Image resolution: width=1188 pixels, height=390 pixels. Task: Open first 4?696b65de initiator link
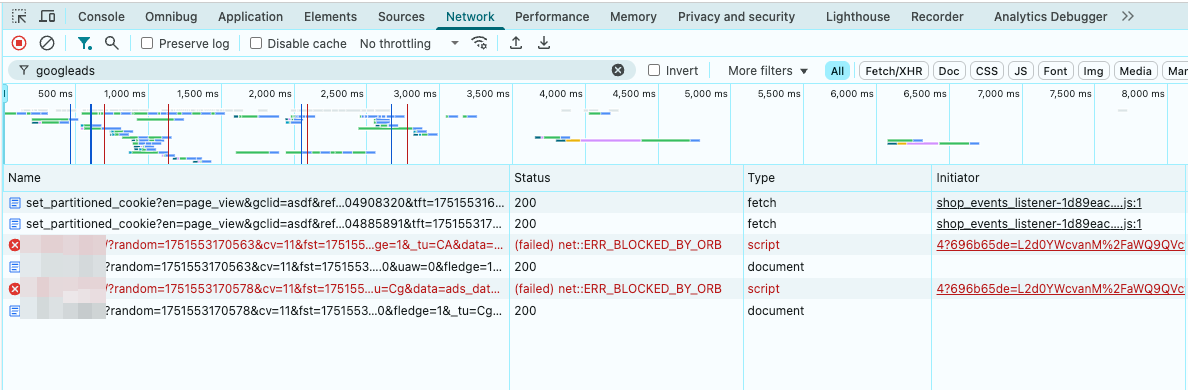tap(1060, 245)
